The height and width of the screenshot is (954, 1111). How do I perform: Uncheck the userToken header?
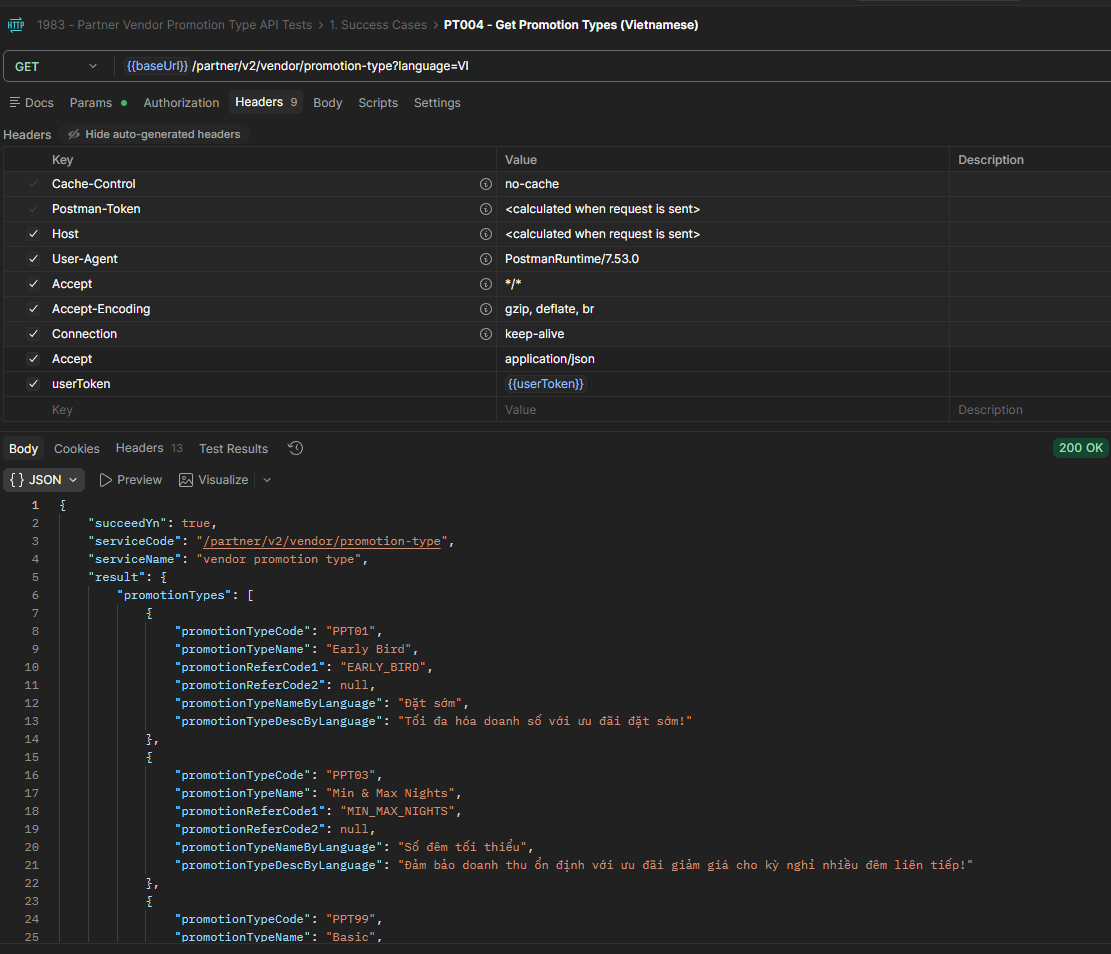pos(33,384)
